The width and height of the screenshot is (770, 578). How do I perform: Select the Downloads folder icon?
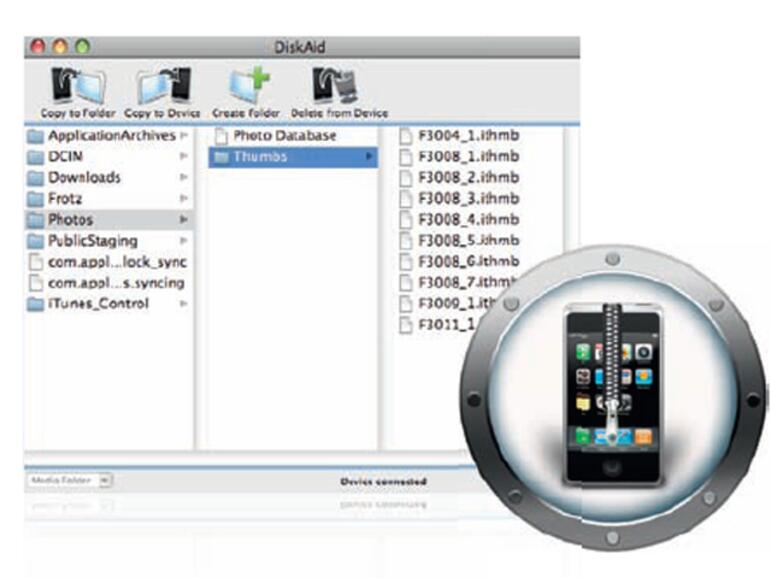tap(35, 178)
